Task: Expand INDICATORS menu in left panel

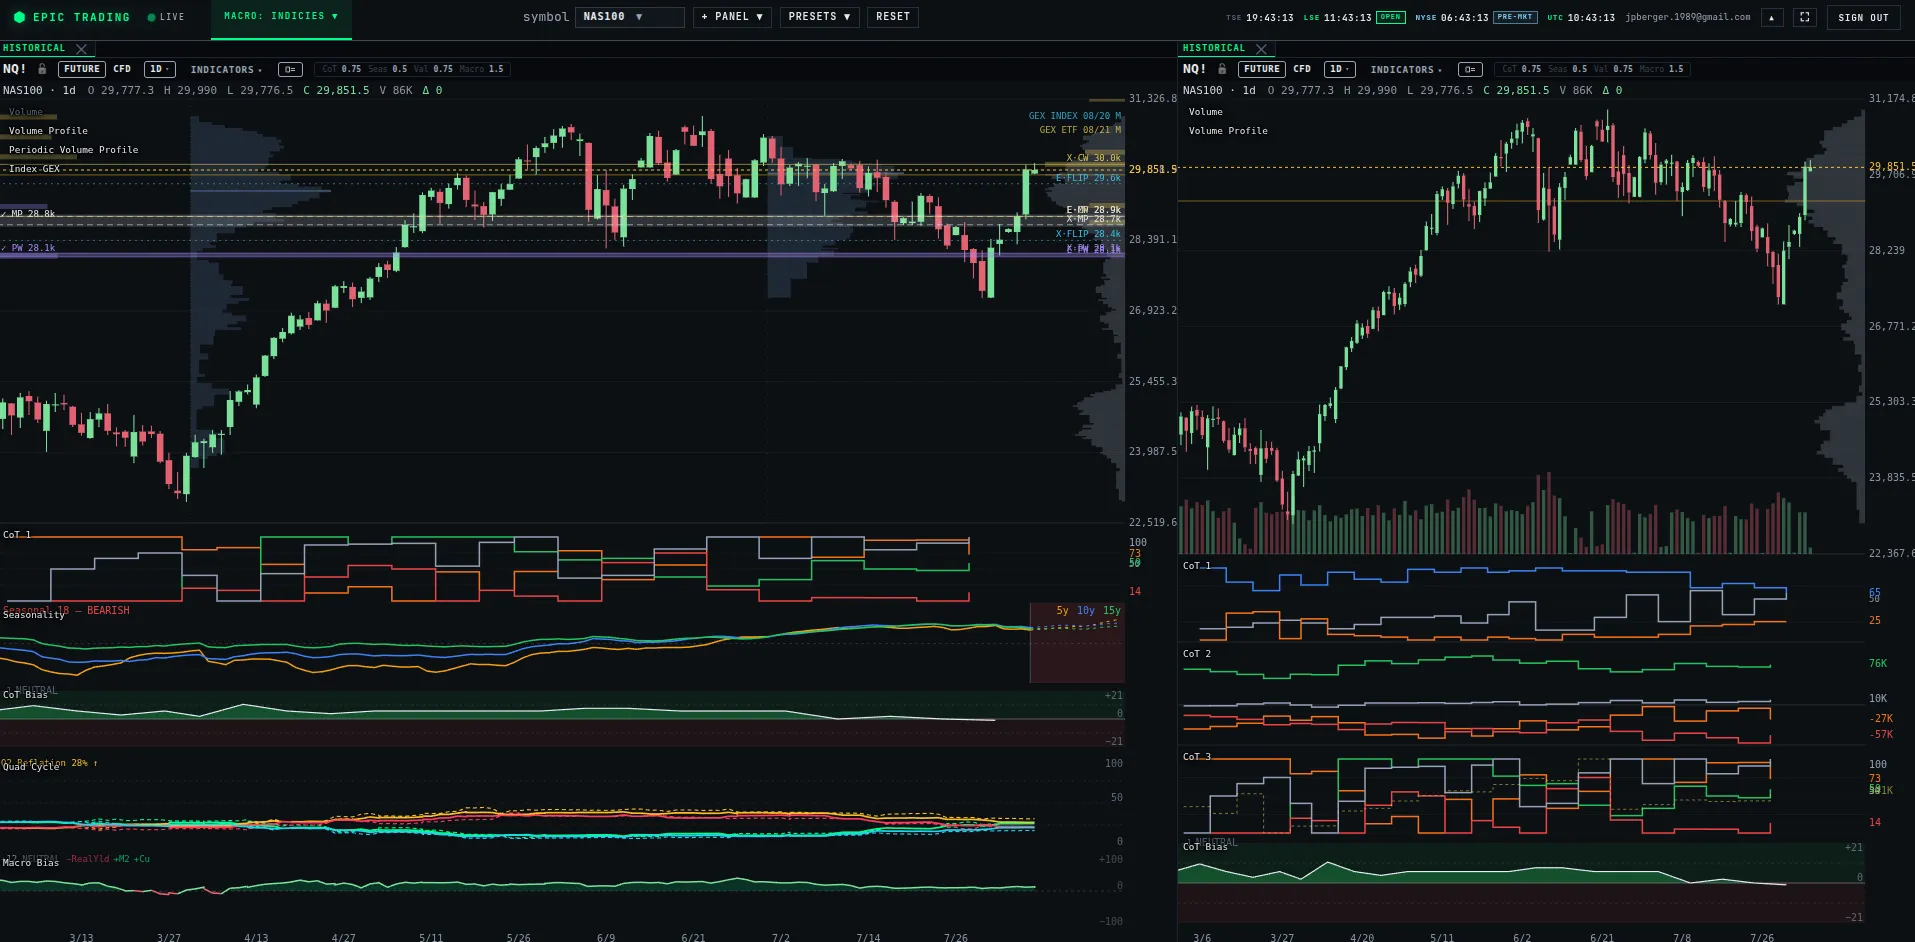Action: point(226,70)
